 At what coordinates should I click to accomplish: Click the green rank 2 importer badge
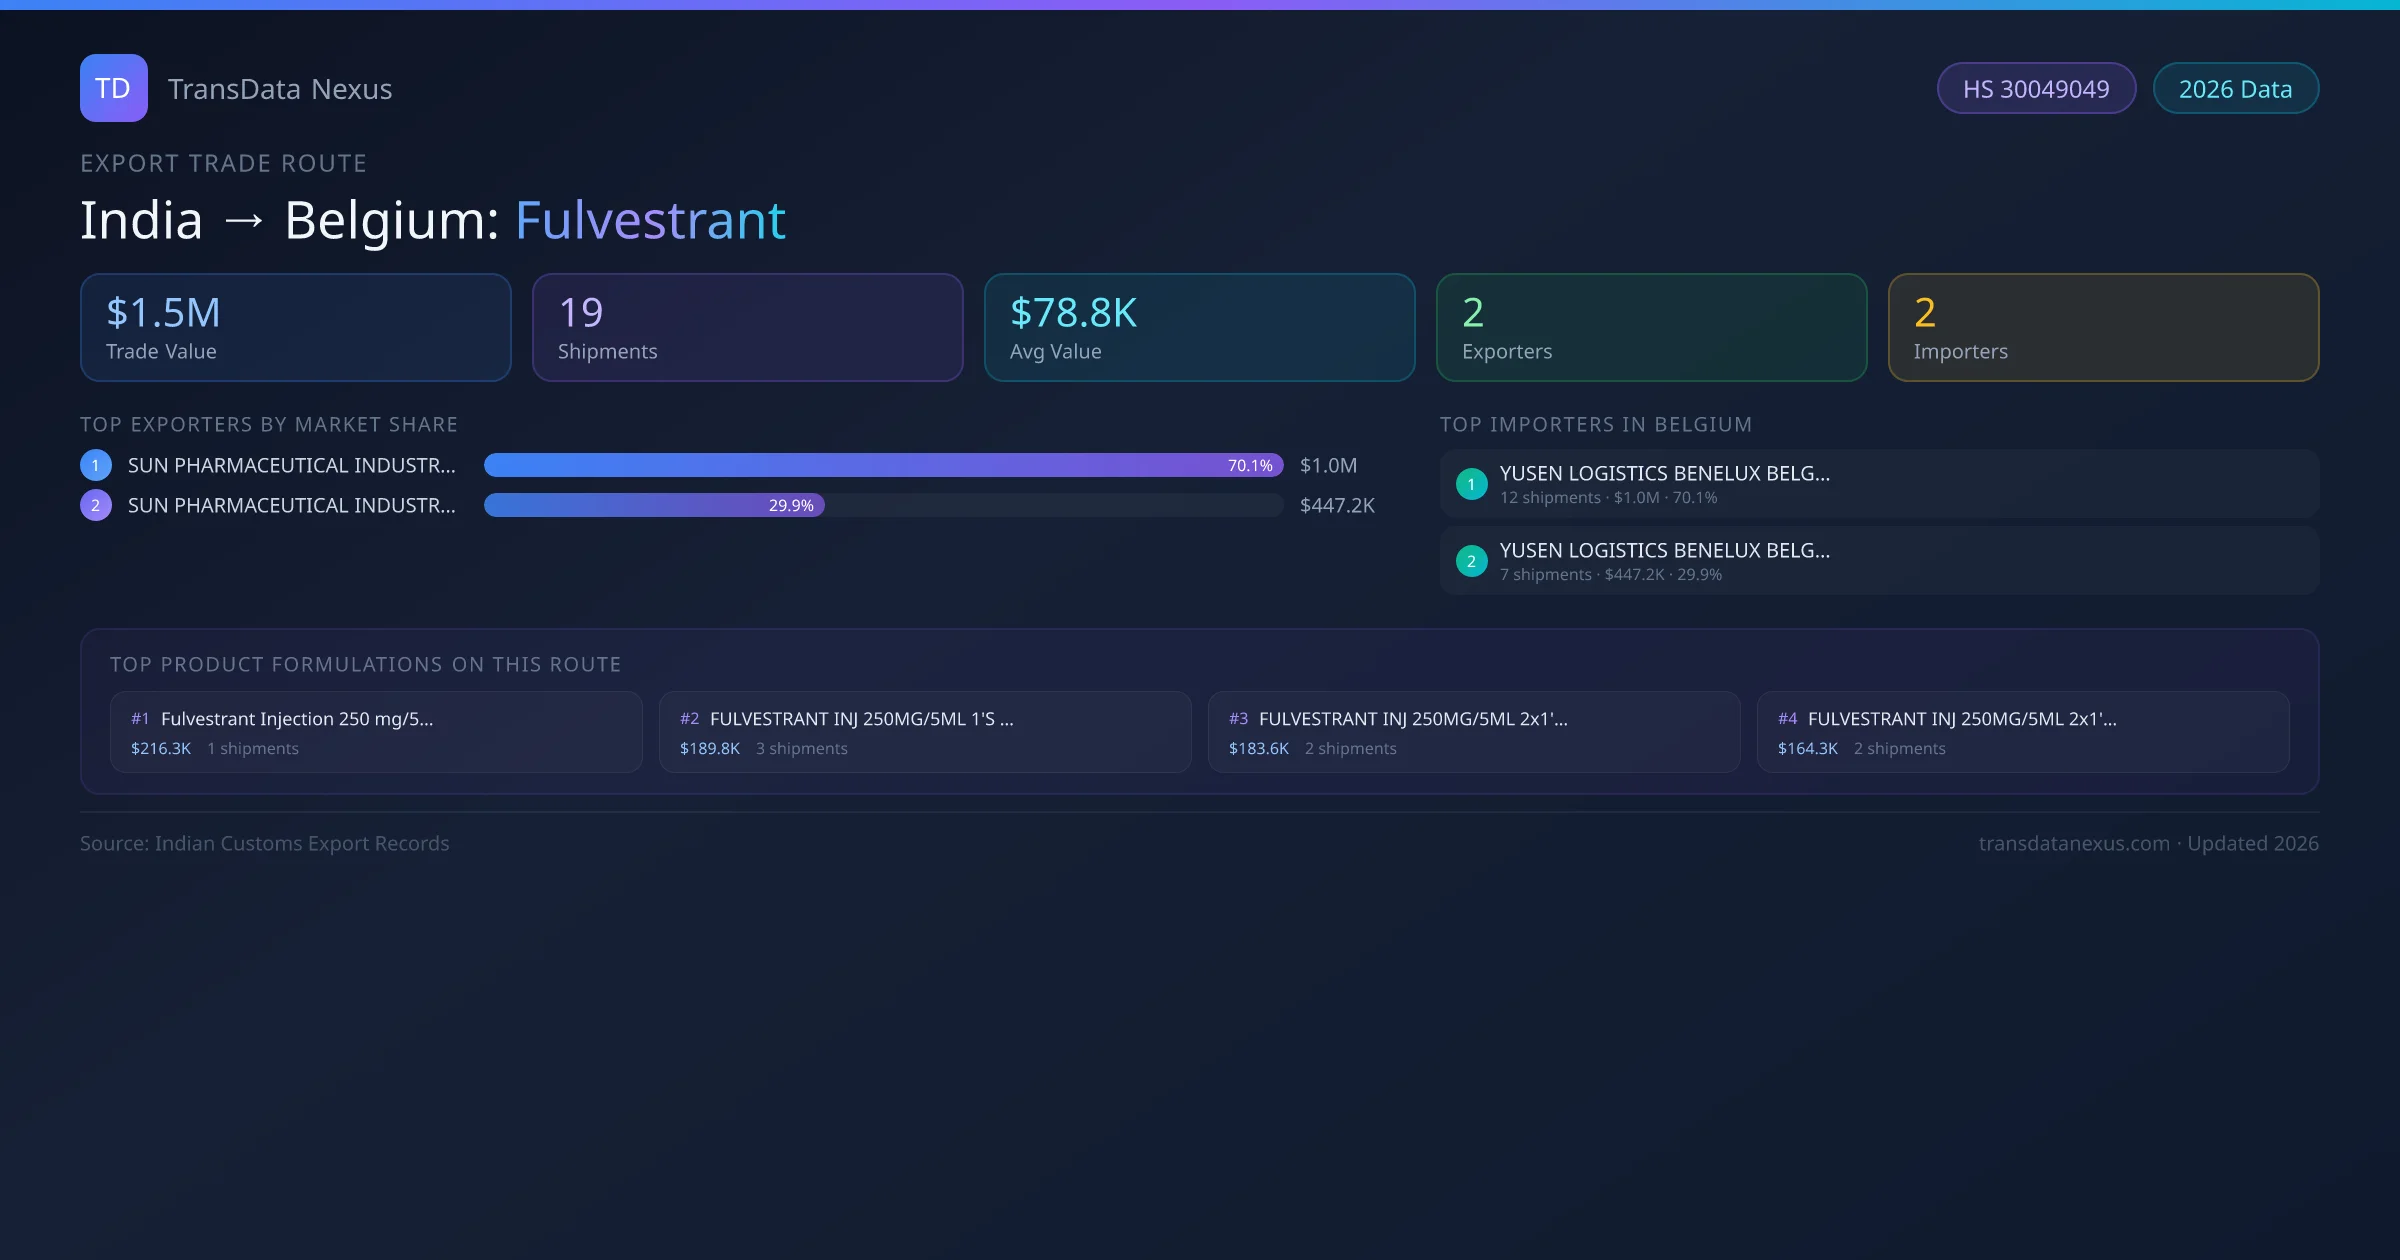(x=1471, y=561)
